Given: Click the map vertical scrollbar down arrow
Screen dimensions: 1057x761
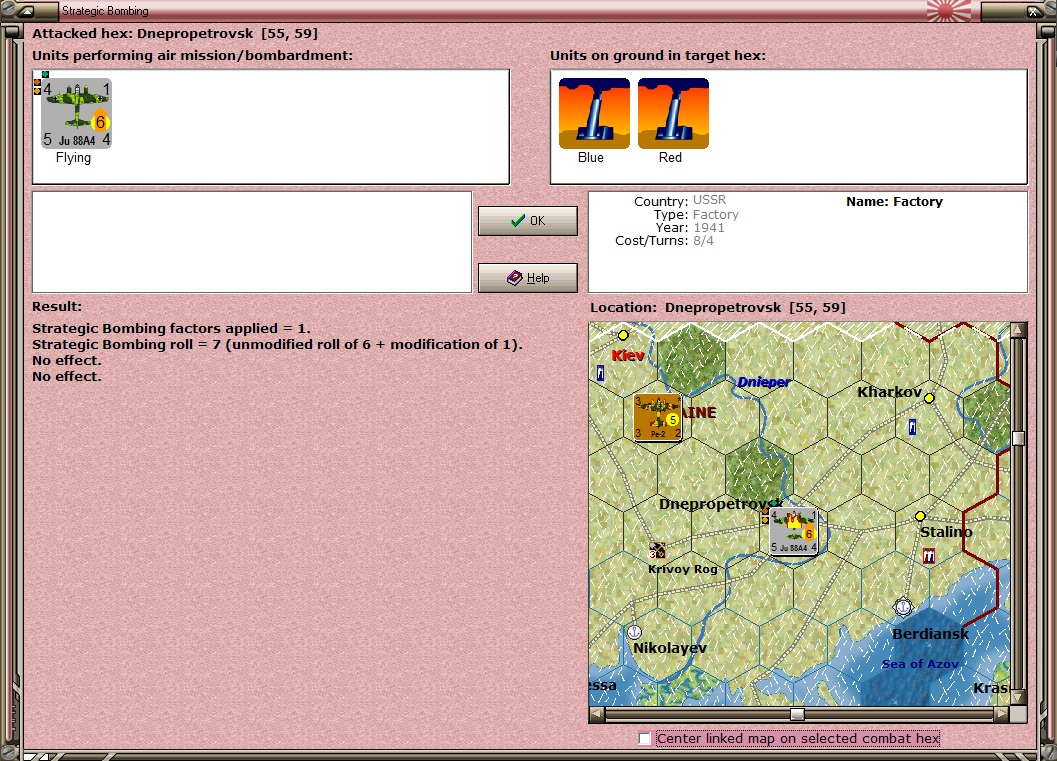Looking at the screenshot, I should tap(1018, 697).
